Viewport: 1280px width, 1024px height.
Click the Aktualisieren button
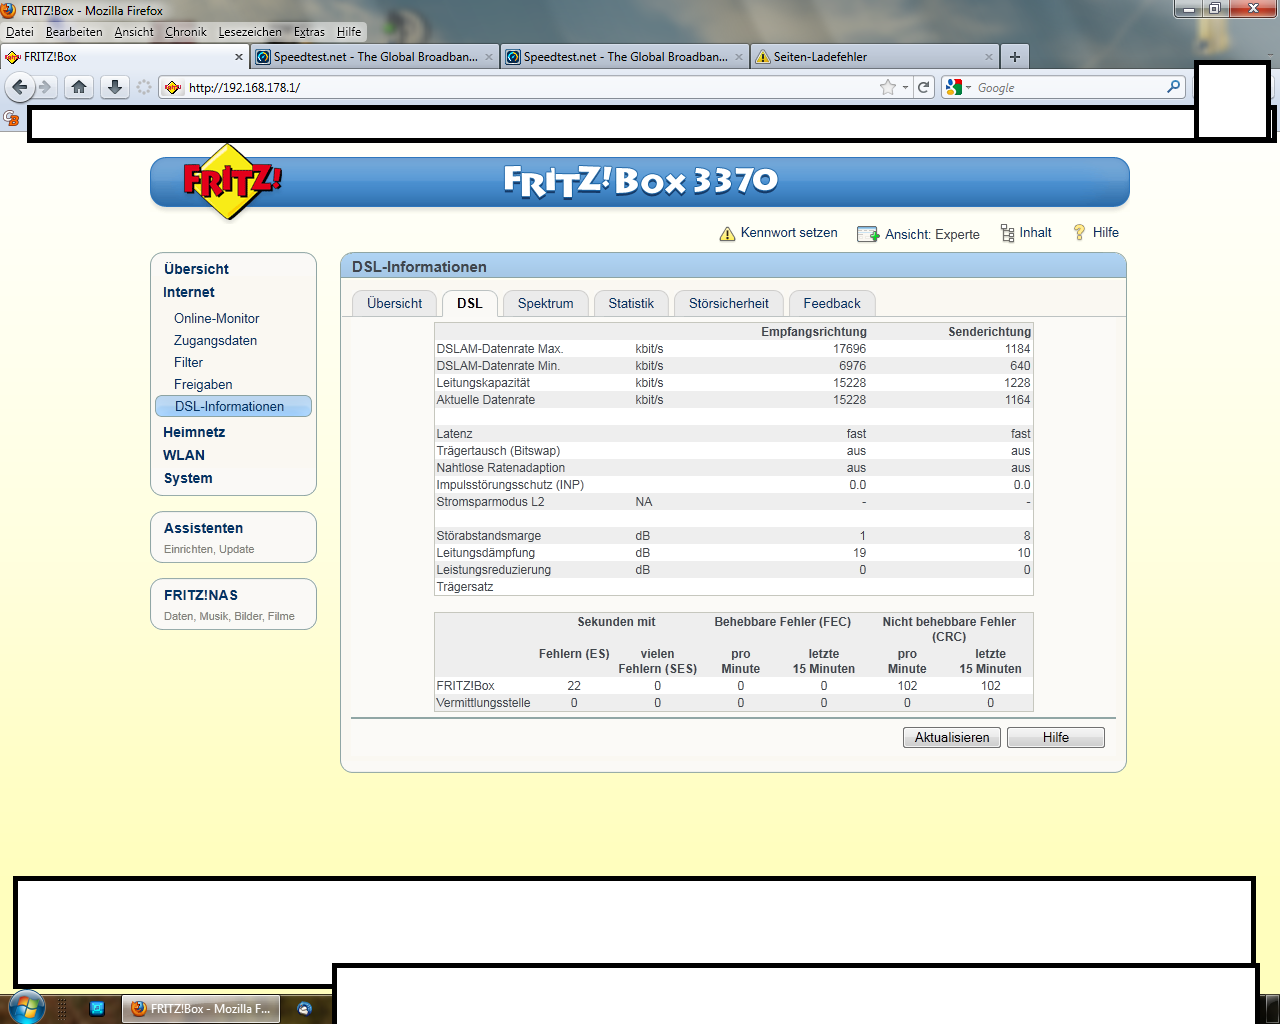click(952, 737)
